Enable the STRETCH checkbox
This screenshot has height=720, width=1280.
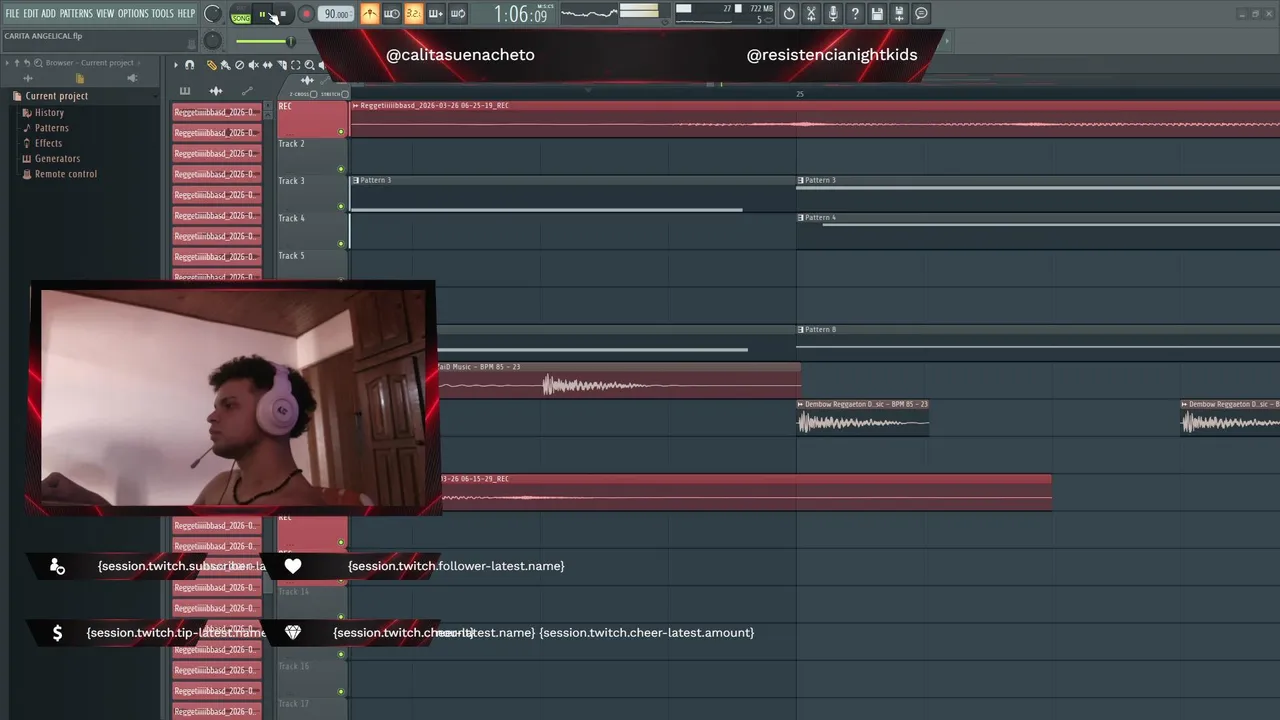pyautogui.click(x=345, y=94)
